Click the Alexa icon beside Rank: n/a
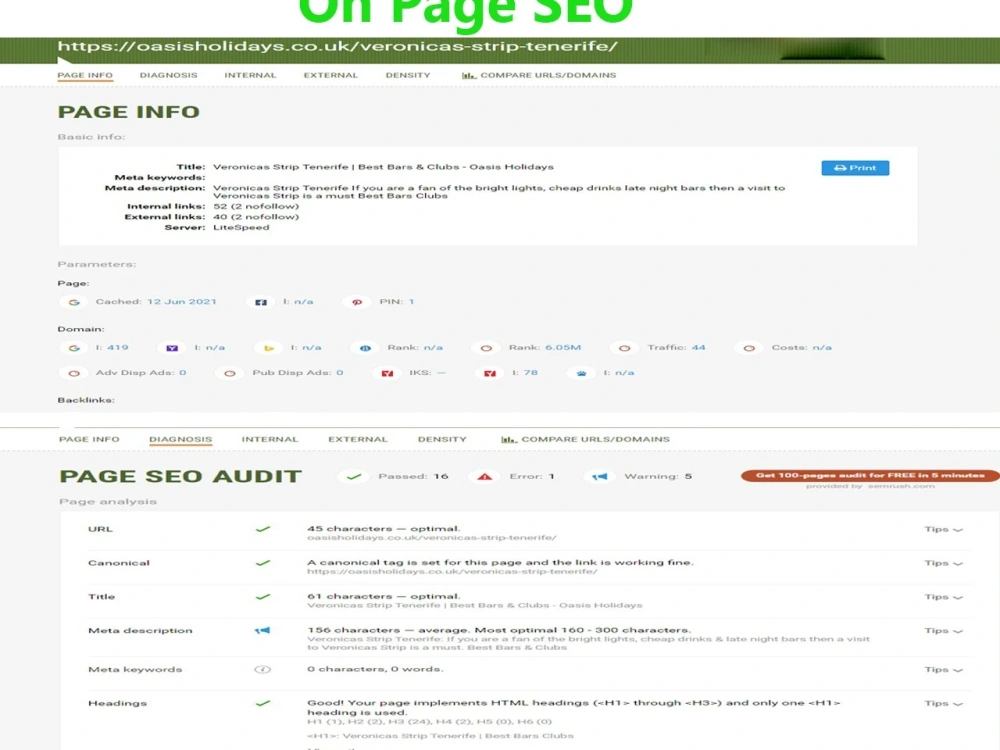The height and width of the screenshot is (750, 1000). pyautogui.click(x=365, y=348)
